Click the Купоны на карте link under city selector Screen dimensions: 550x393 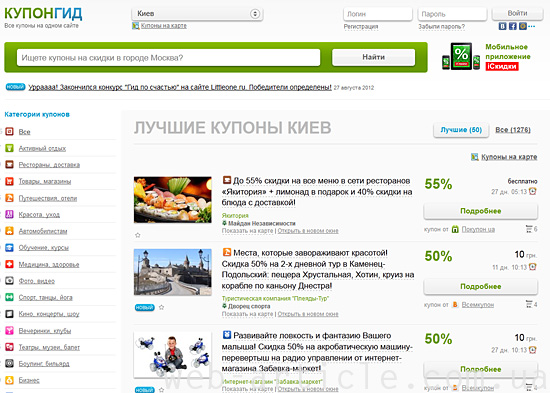163,26
